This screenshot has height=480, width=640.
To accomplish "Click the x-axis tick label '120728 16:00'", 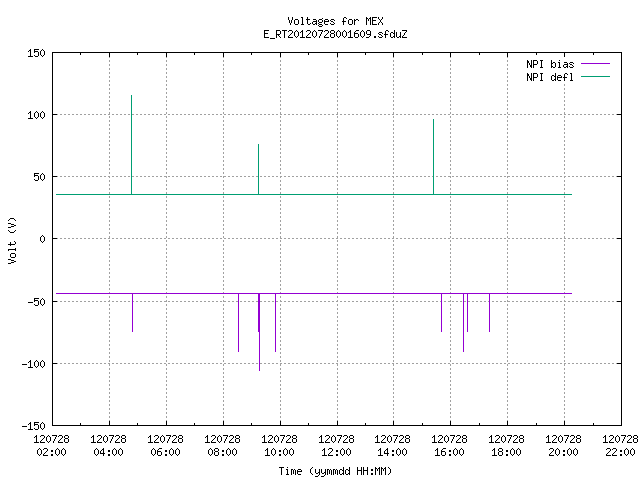I will (449, 446).
